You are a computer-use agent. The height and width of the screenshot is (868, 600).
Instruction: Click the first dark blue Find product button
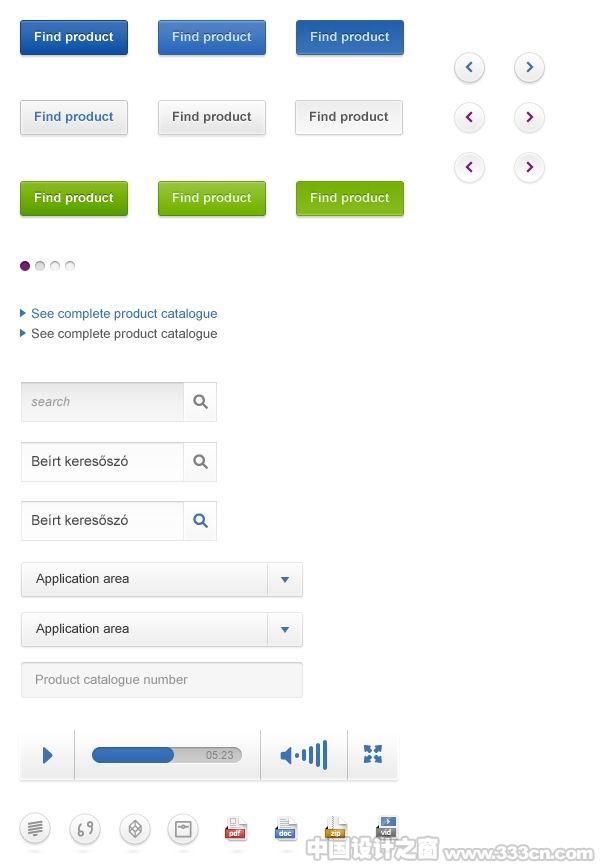coord(74,37)
